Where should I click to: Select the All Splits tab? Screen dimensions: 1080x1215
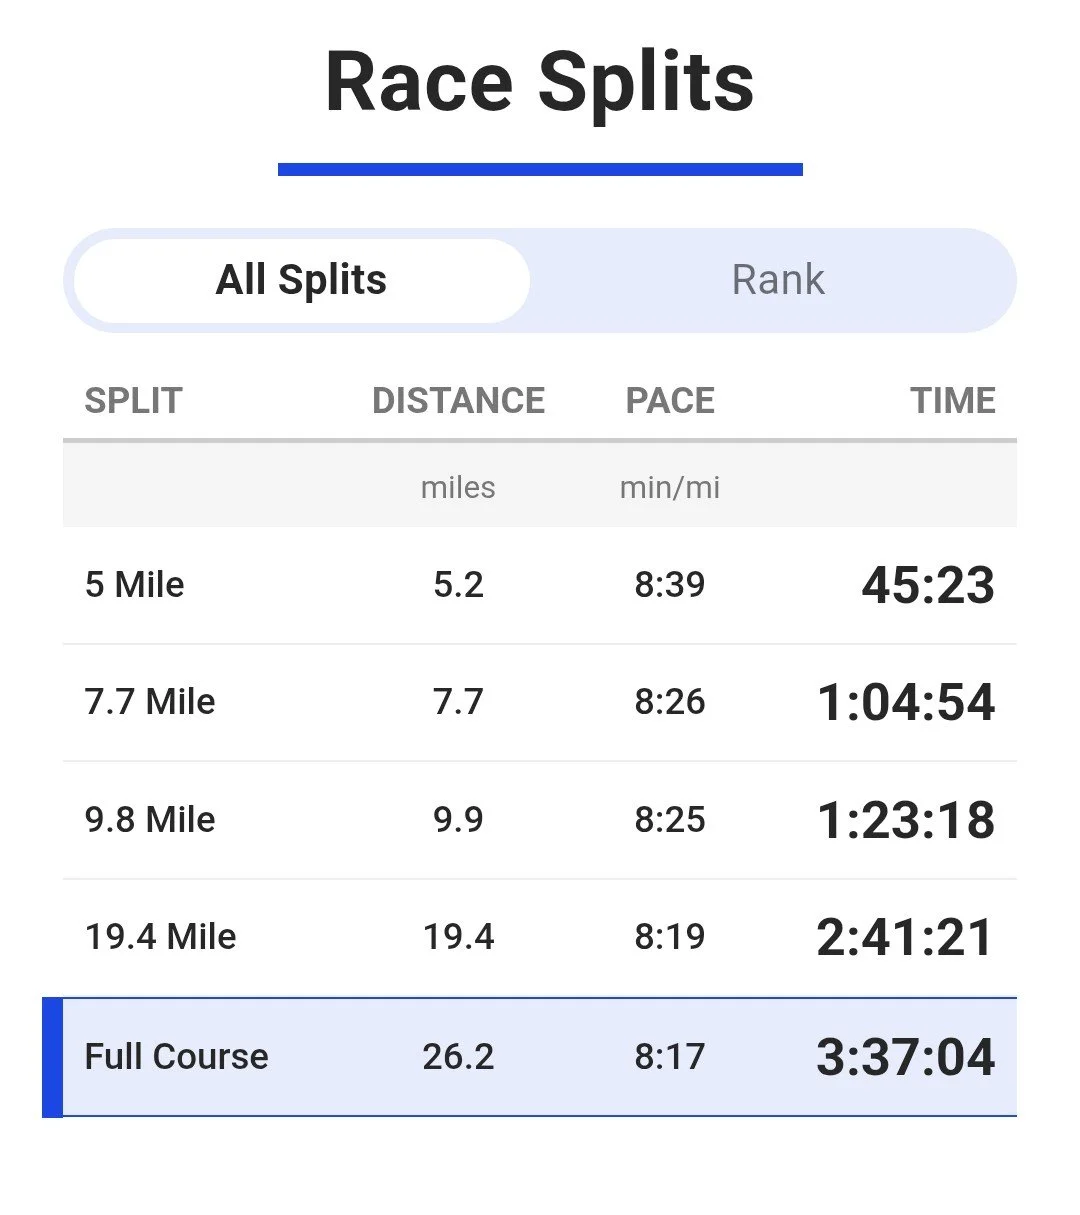tap(301, 280)
